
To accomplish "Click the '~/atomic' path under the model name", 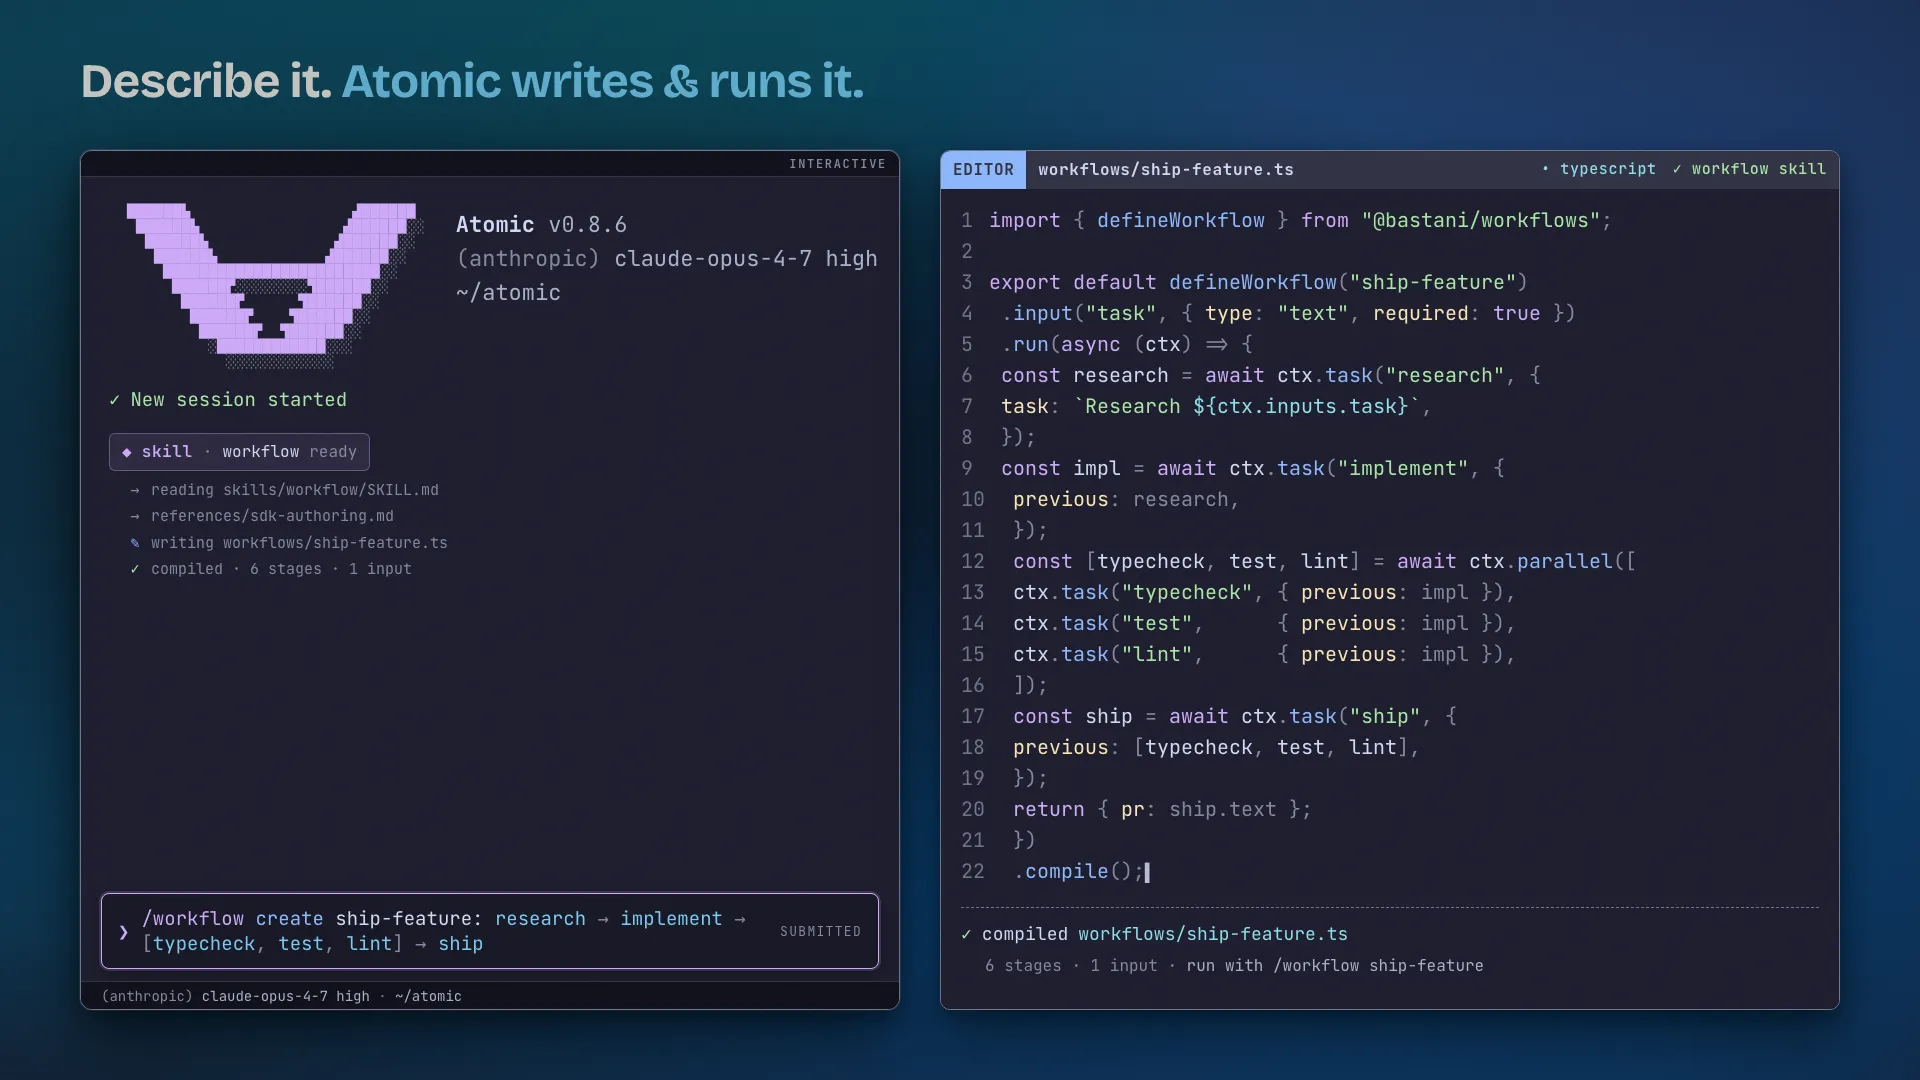I will pos(508,293).
